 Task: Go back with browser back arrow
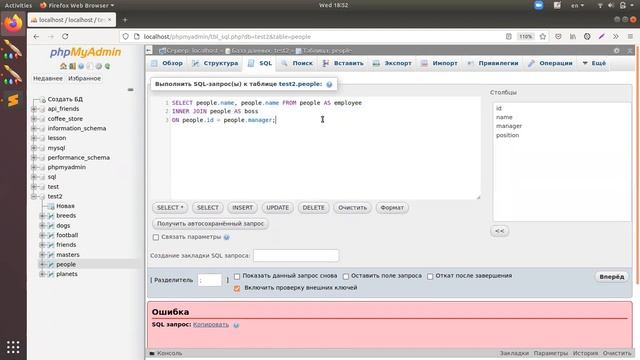pyautogui.click(x=36, y=36)
